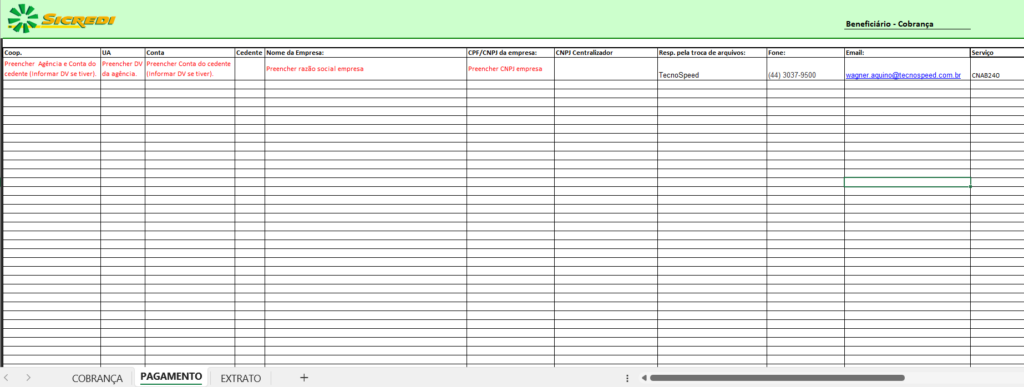Select the Nome da Empresa header cell

[x=366, y=52]
